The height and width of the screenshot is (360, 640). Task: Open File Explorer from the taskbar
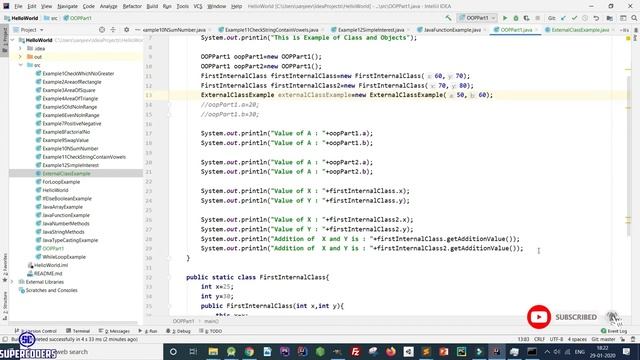[213, 351]
